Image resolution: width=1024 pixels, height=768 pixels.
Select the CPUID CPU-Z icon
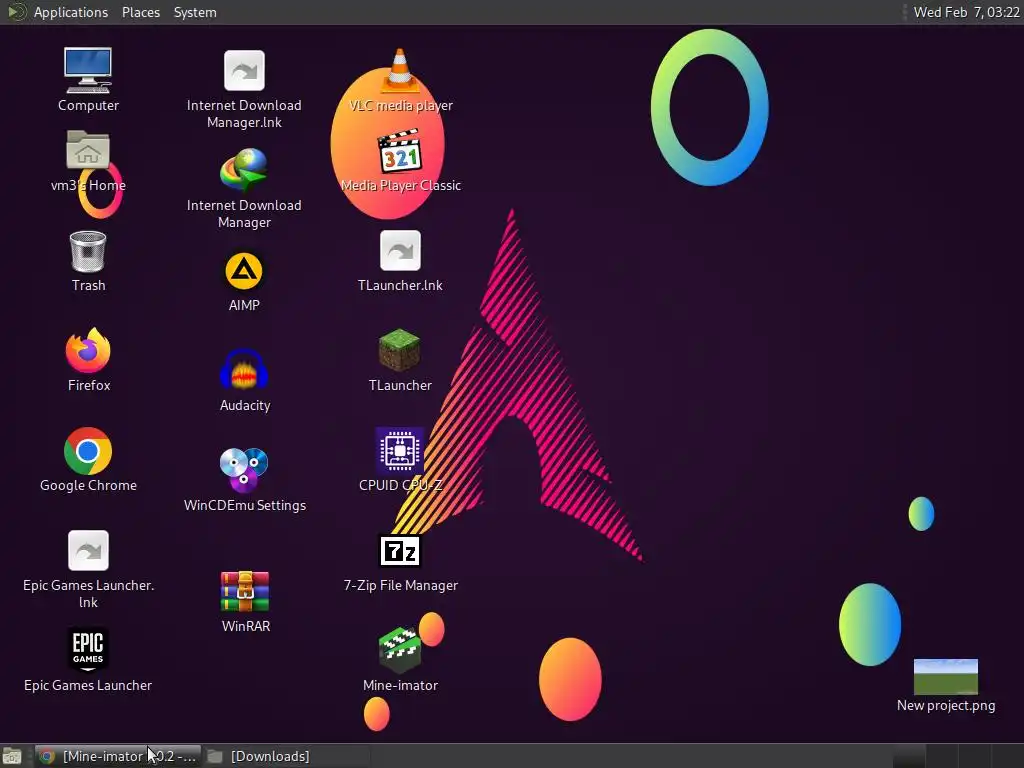pos(400,451)
